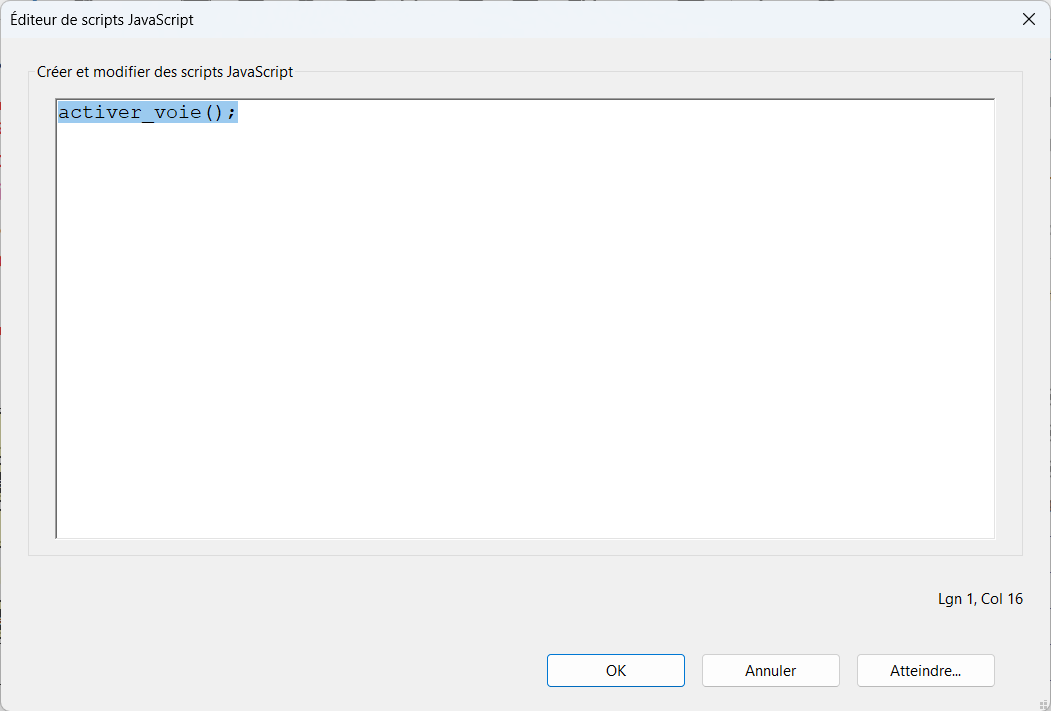Click the center of the script editing area
The height and width of the screenshot is (711, 1051).
pyautogui.click(x=525, y=318)
